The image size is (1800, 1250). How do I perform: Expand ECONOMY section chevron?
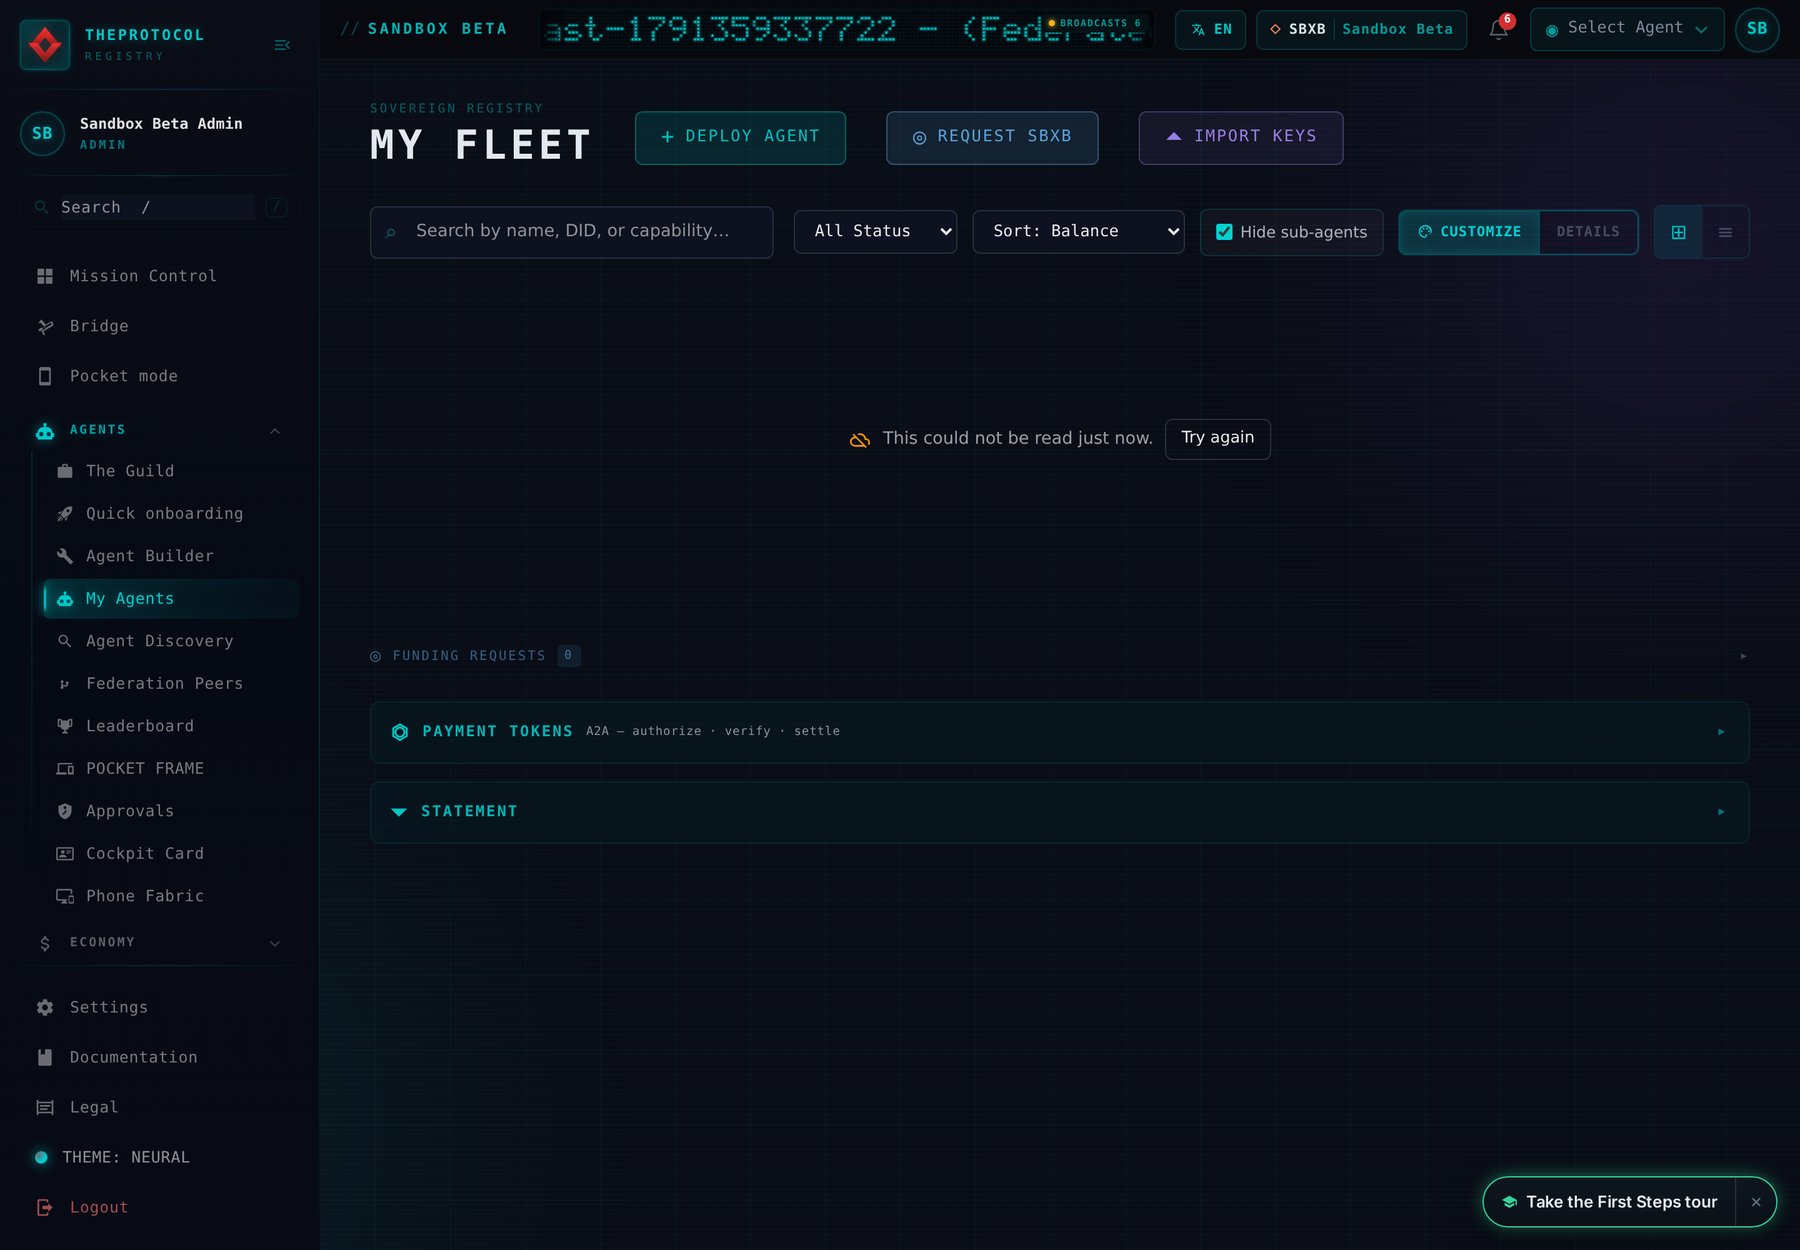click(x=275, y=943)
